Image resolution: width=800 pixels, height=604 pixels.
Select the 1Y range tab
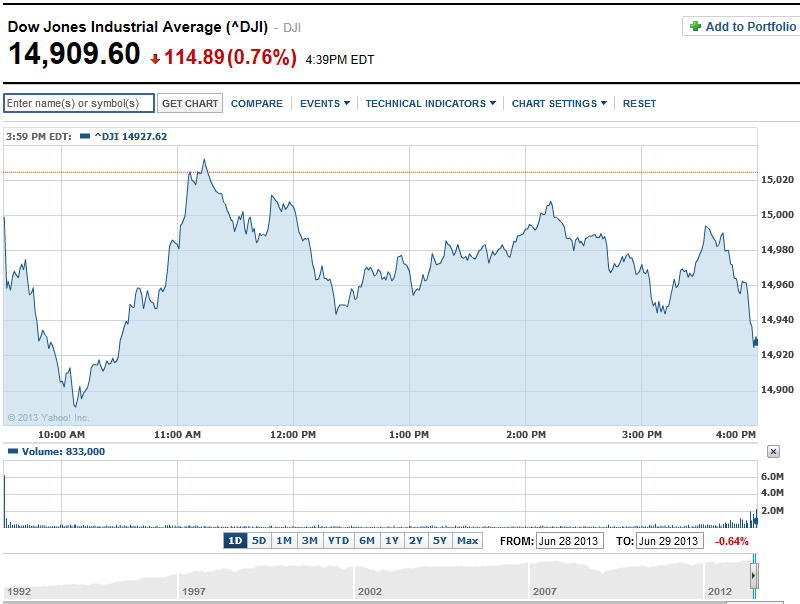392,541
